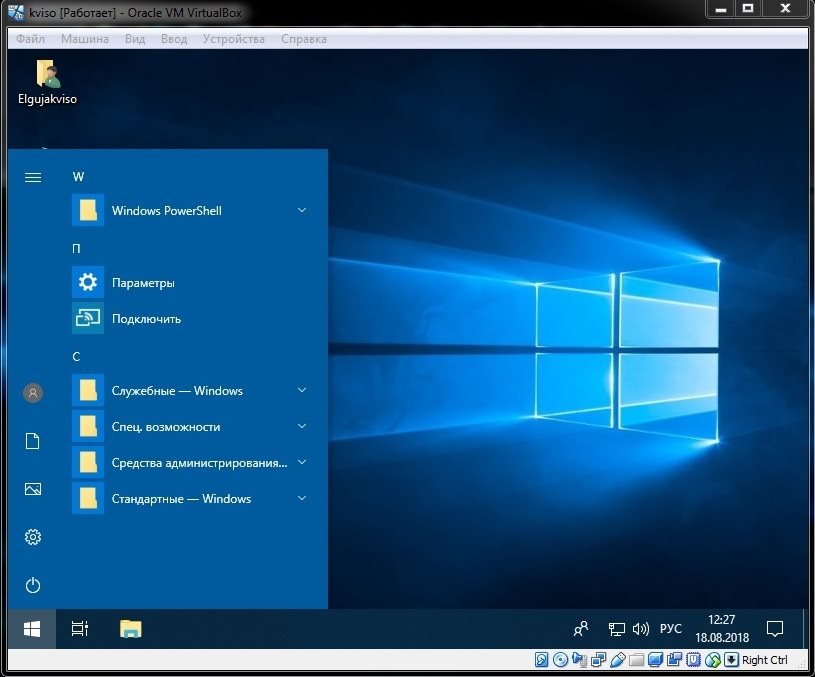Click the Power button in Start menu
815x677 pixels.
(x=33, y=585)
